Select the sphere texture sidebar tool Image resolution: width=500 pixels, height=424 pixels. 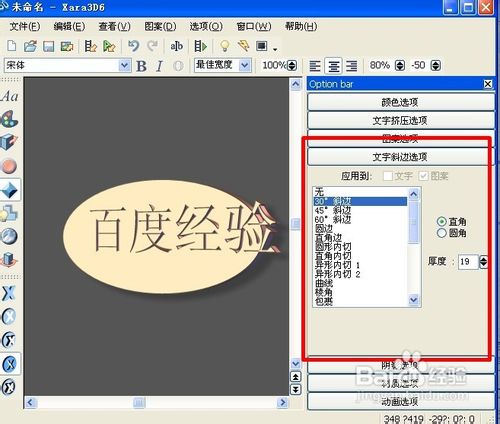(9, 236)
